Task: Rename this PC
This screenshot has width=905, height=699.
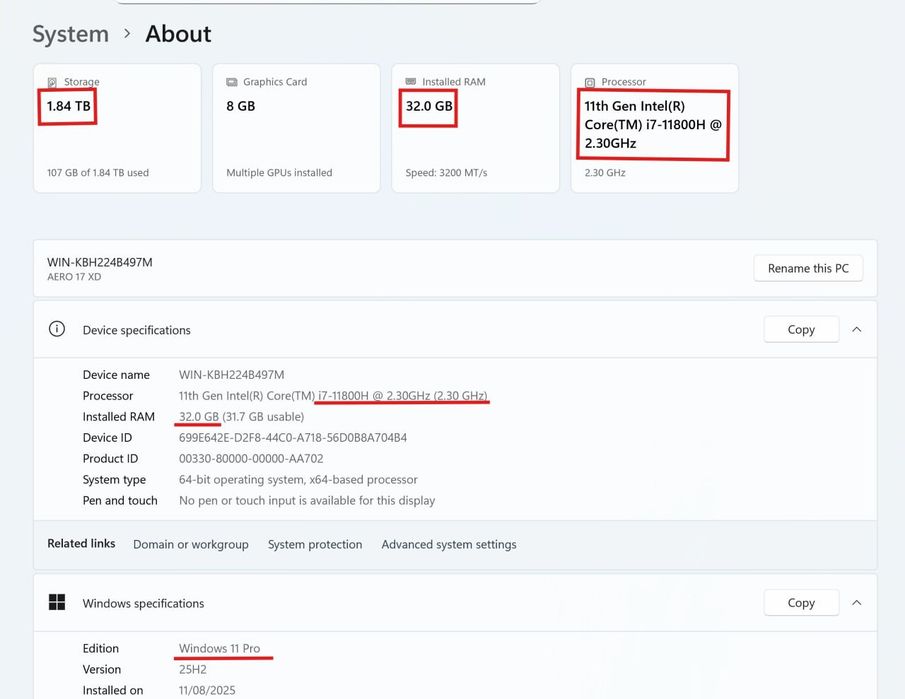Action: (808, 268)
